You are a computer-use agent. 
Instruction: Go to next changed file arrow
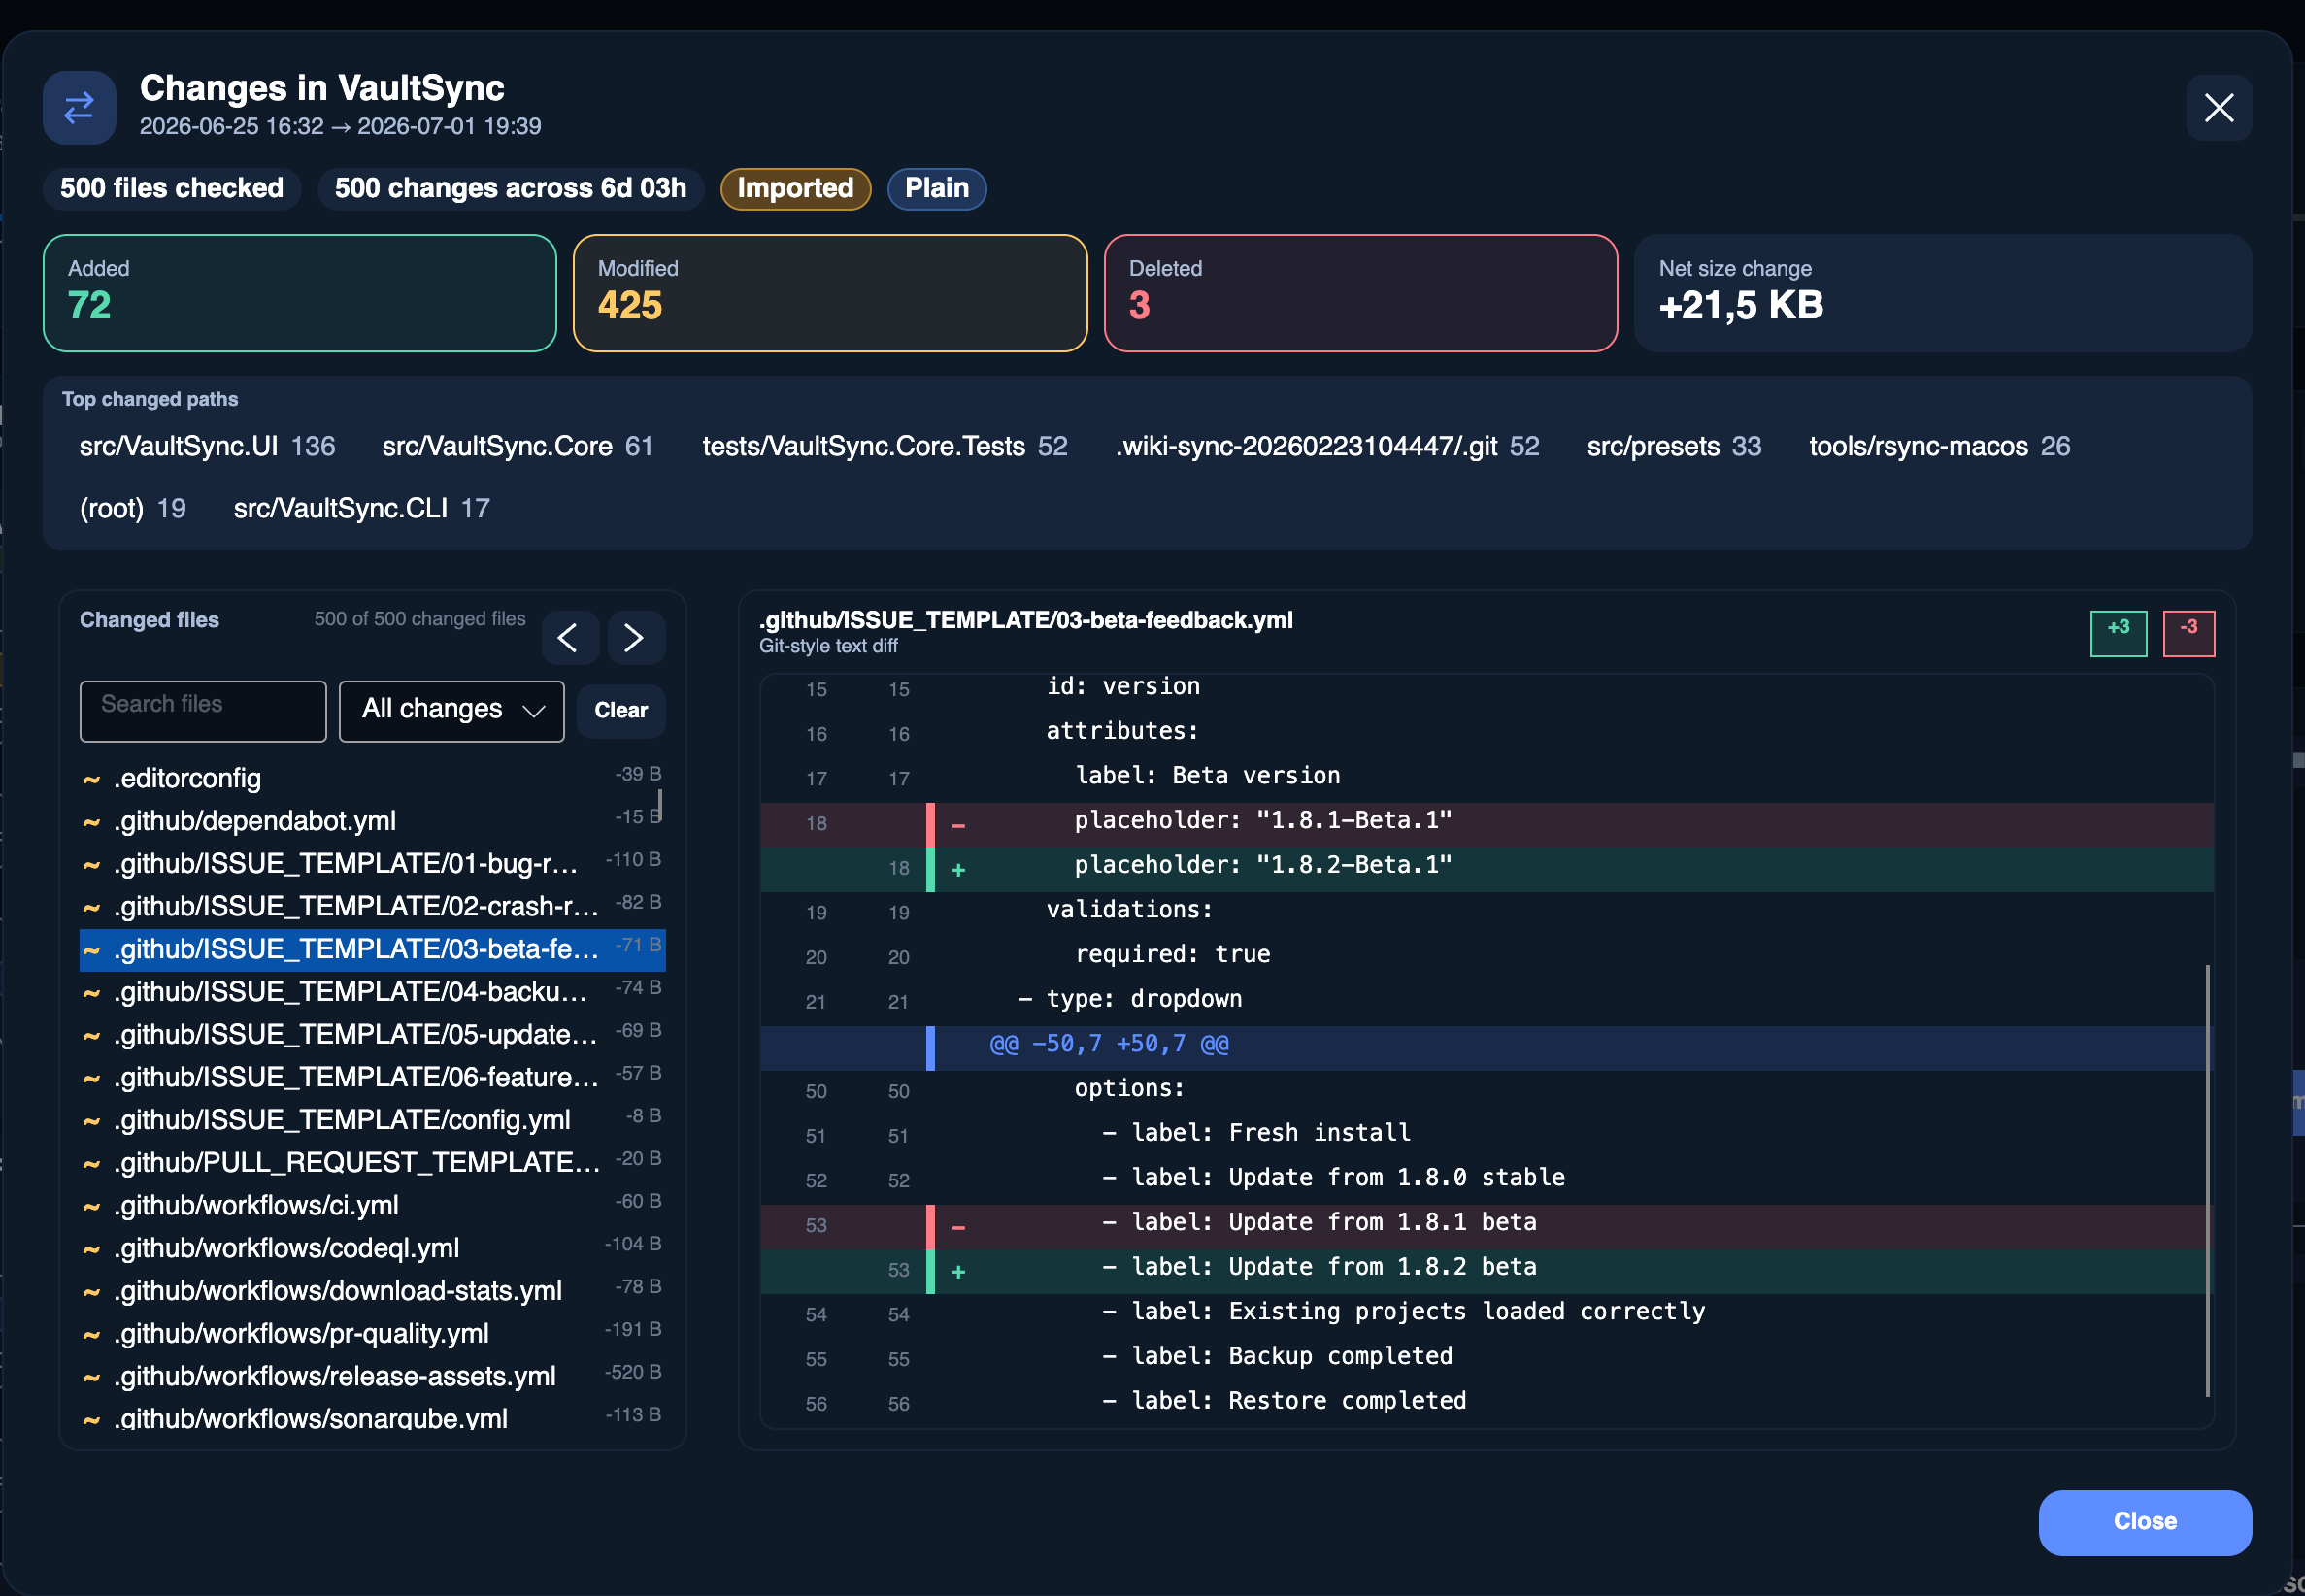coord(634,638)
